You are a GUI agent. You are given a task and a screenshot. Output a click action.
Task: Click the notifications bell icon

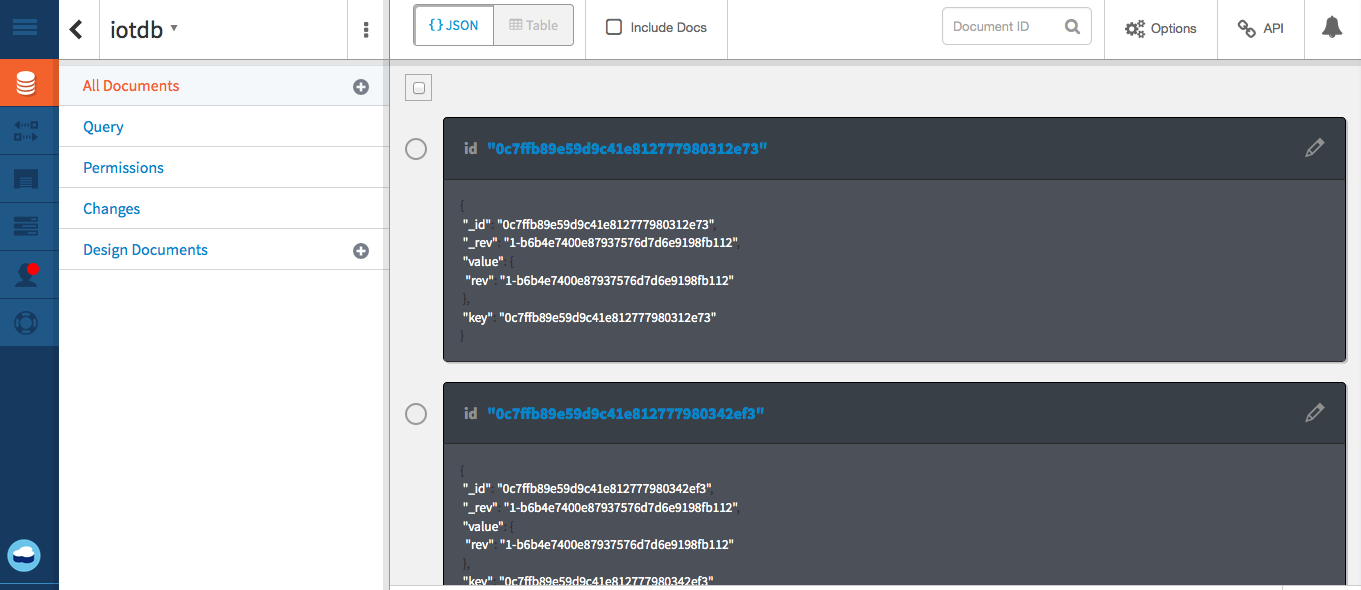[x=1331, y=28]
